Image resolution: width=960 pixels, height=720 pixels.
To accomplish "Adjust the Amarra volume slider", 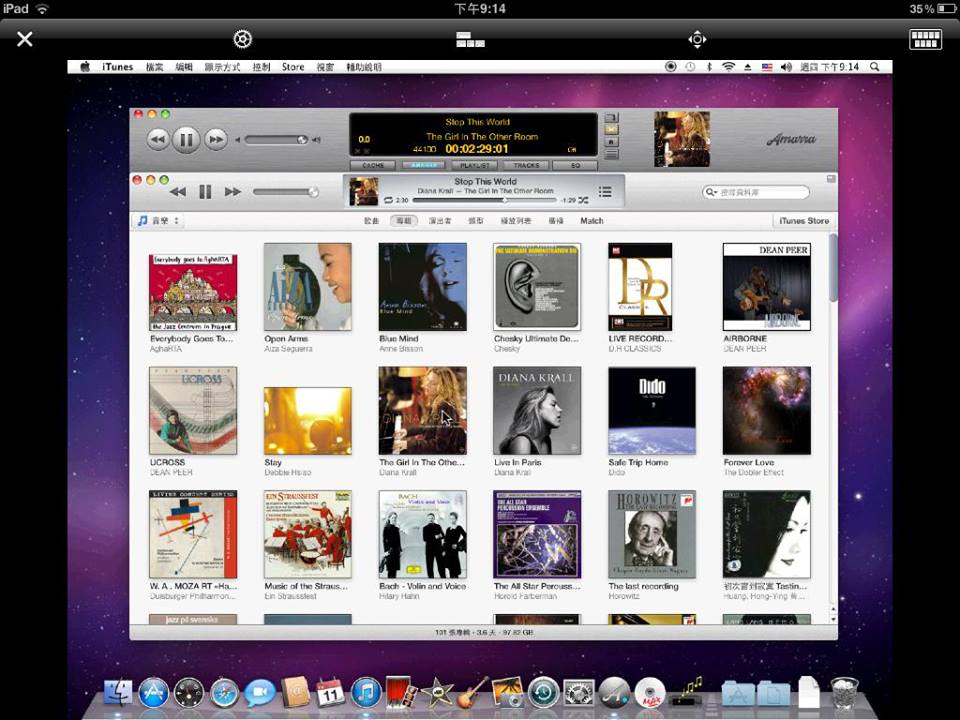I will pyautogui.click(x=276, y=140).
